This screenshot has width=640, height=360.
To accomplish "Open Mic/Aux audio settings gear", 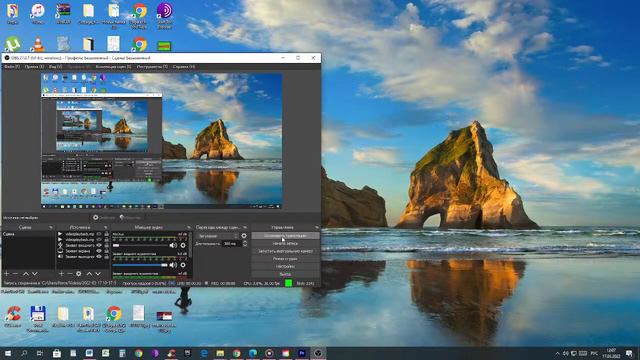I will pyautogui.click(x=183, y=245).
